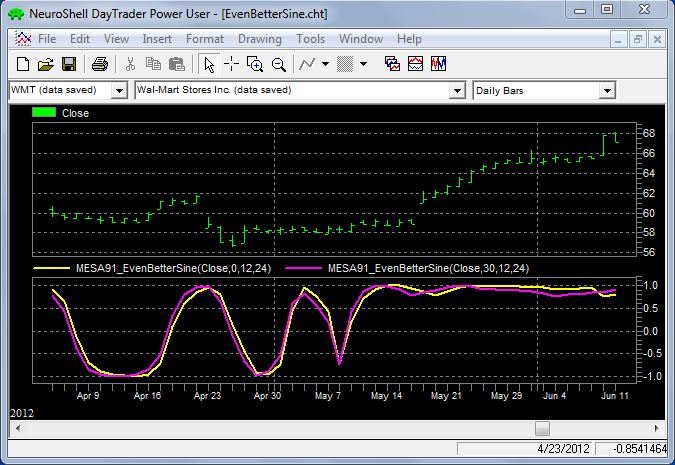Click the Copy icon
675x465 pixels.
tap(153, 64)
